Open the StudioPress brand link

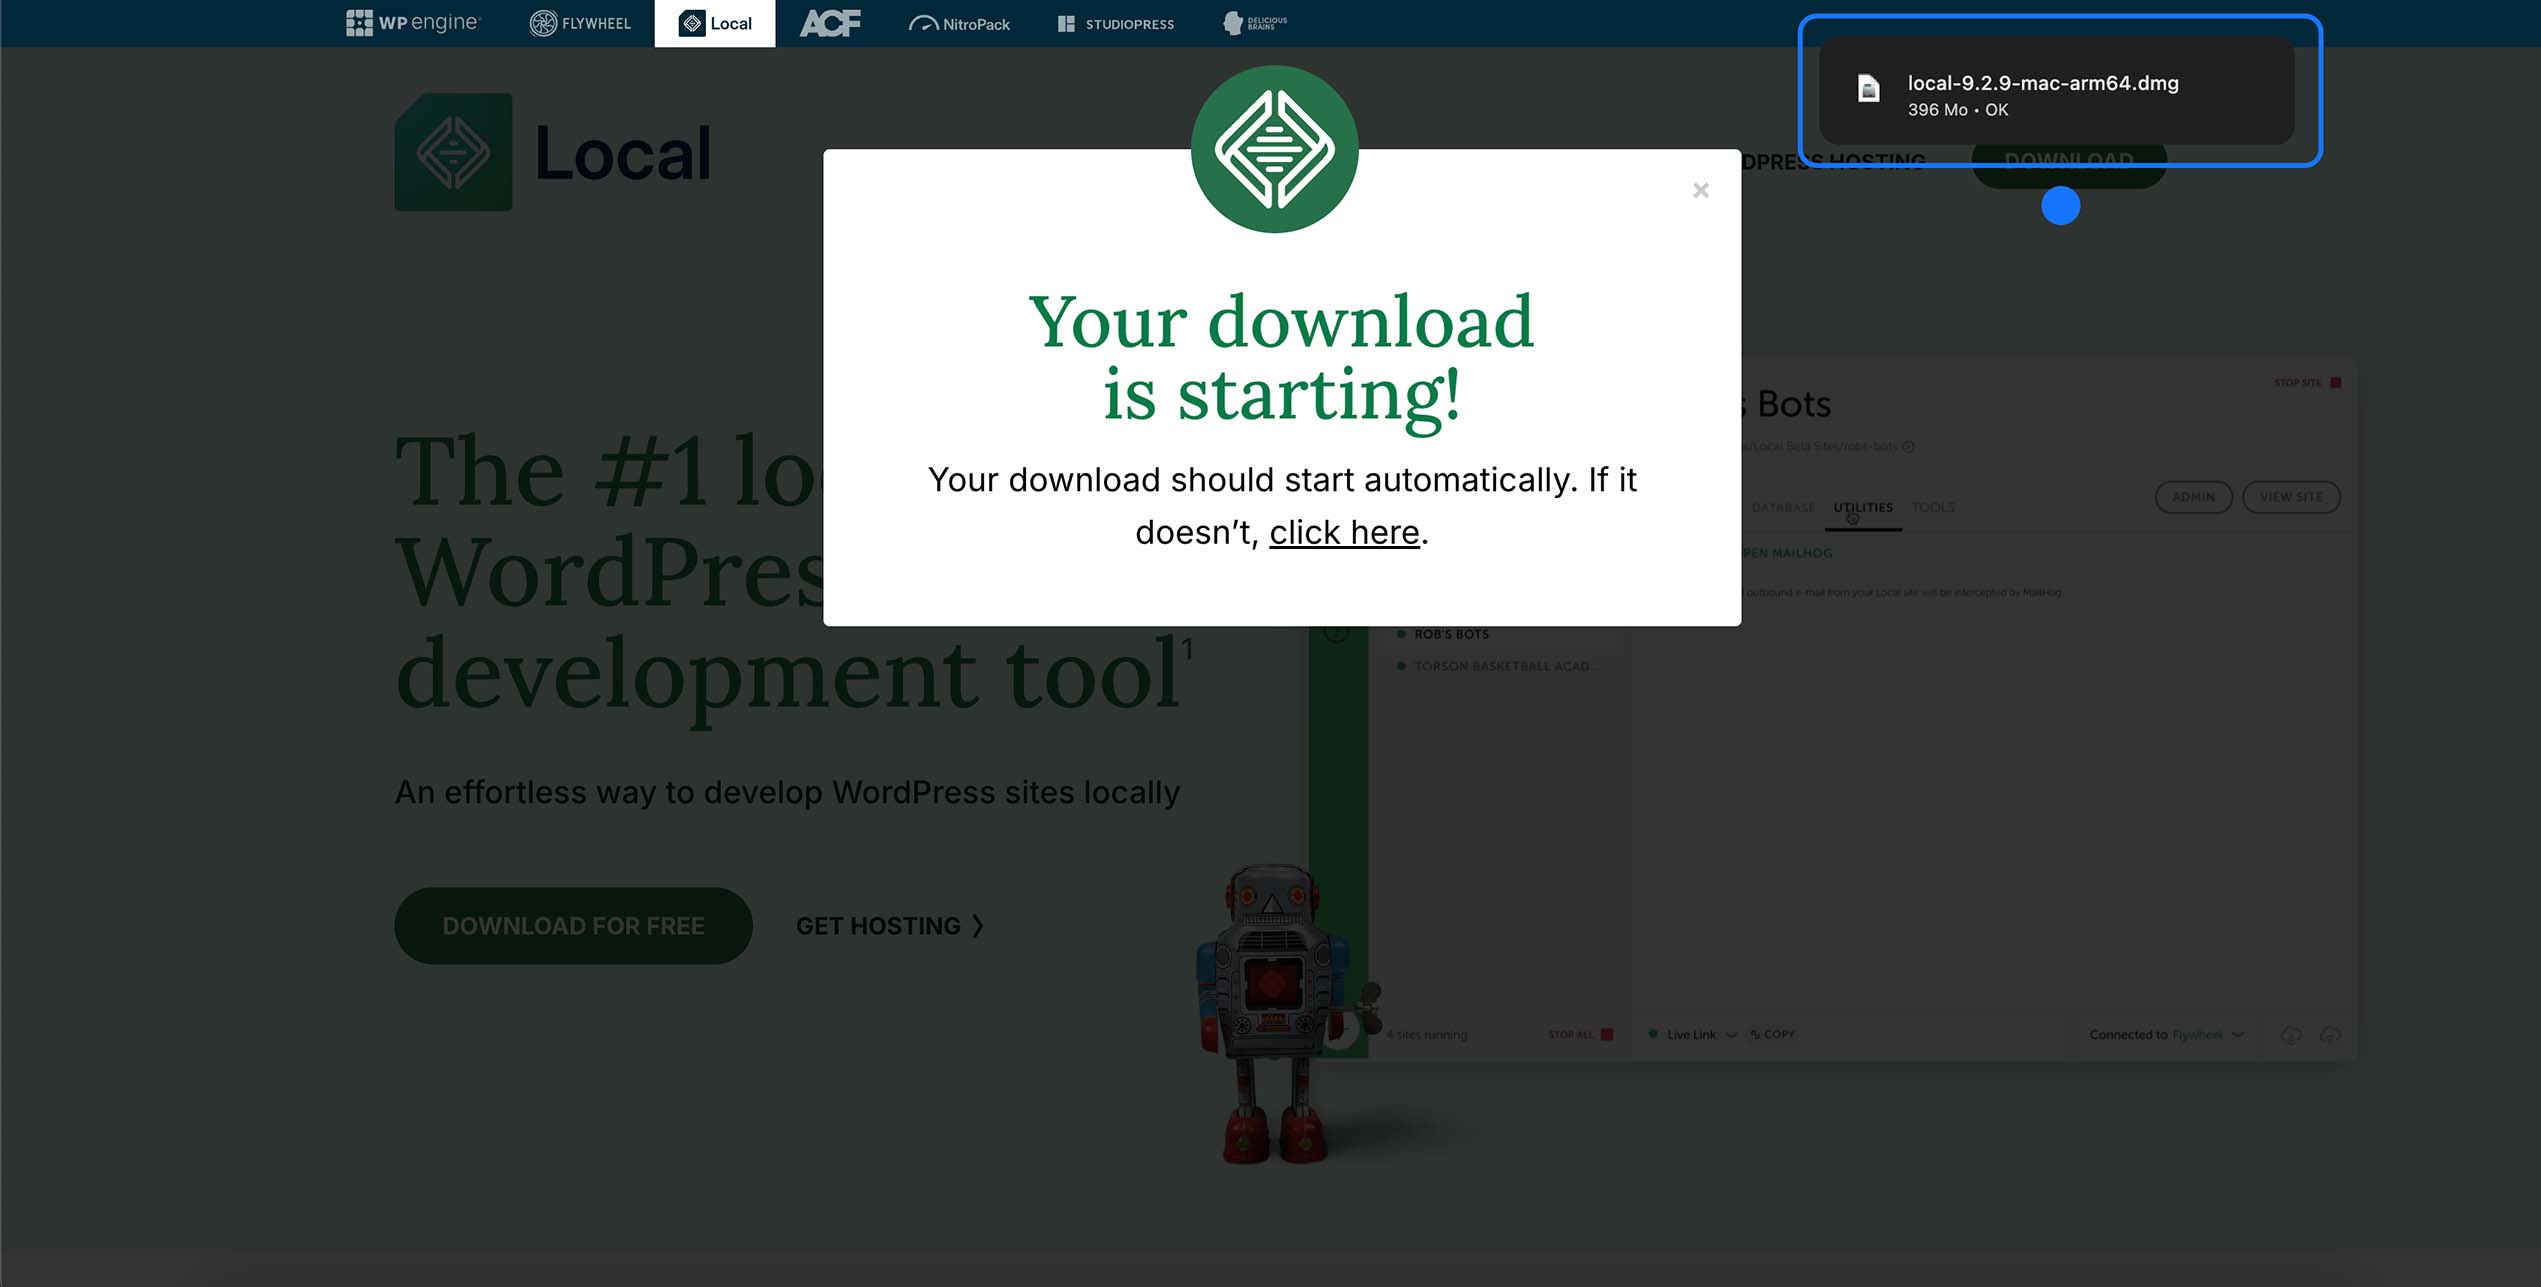coord(1116,23)
